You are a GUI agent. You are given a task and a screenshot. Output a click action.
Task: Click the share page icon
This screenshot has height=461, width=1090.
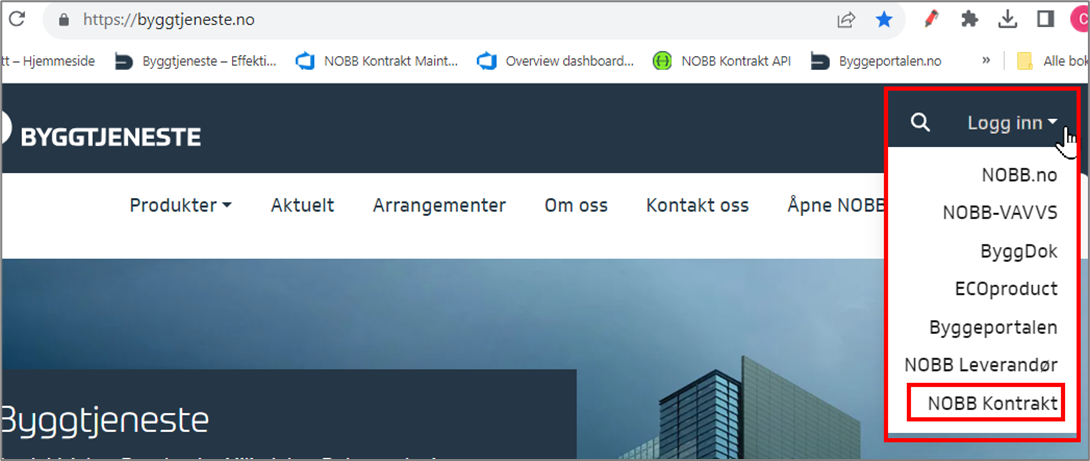coord(846,19)
